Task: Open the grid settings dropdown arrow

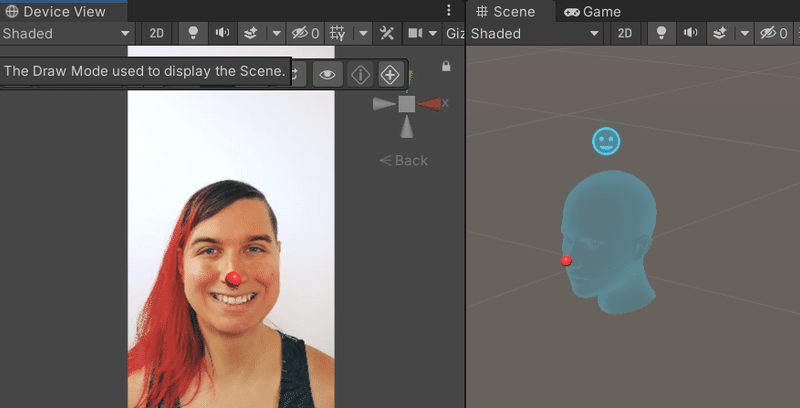Action: 363,34
